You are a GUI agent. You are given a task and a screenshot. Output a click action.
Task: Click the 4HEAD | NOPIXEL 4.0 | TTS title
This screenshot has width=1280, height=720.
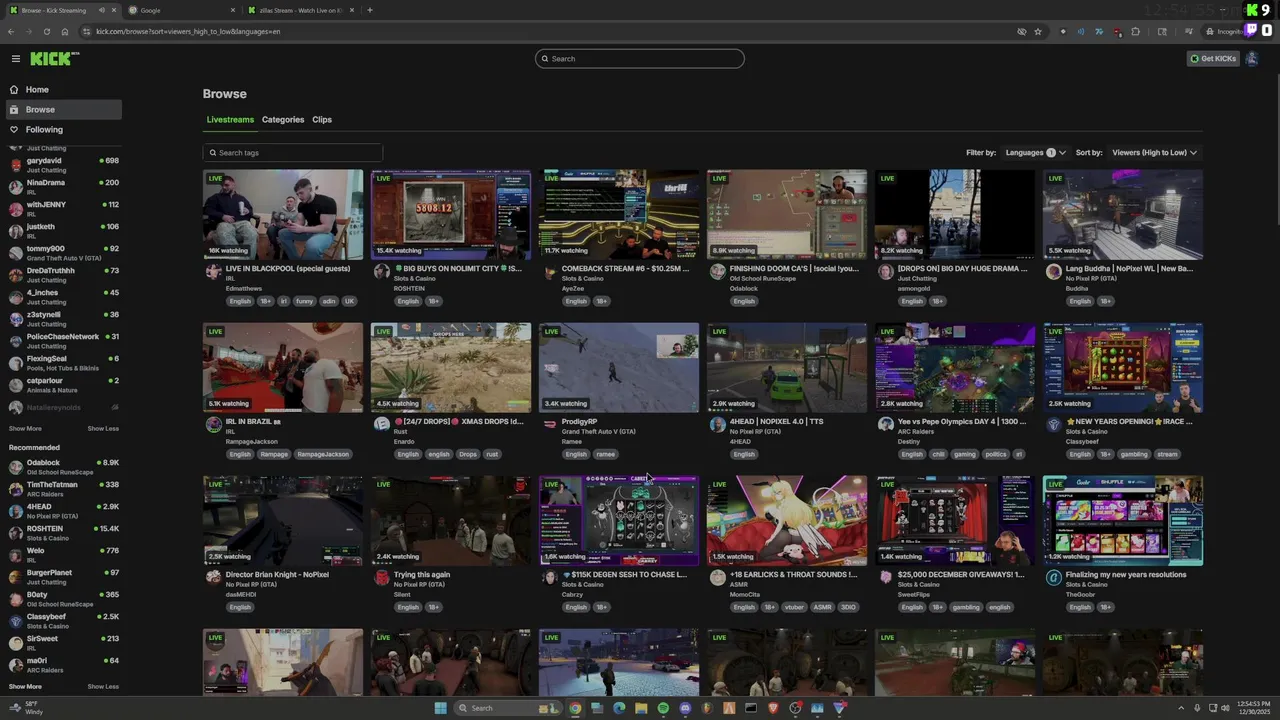pyautogui.click(x=777, y=422)
